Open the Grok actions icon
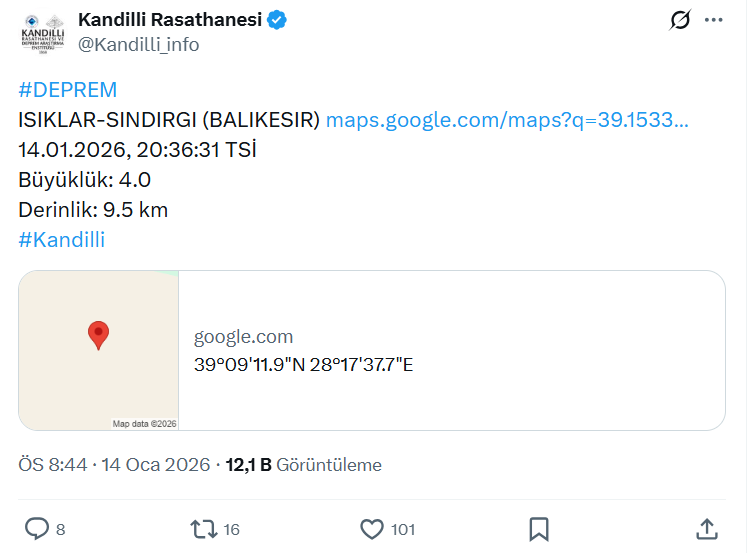 [x=680, y=20]
